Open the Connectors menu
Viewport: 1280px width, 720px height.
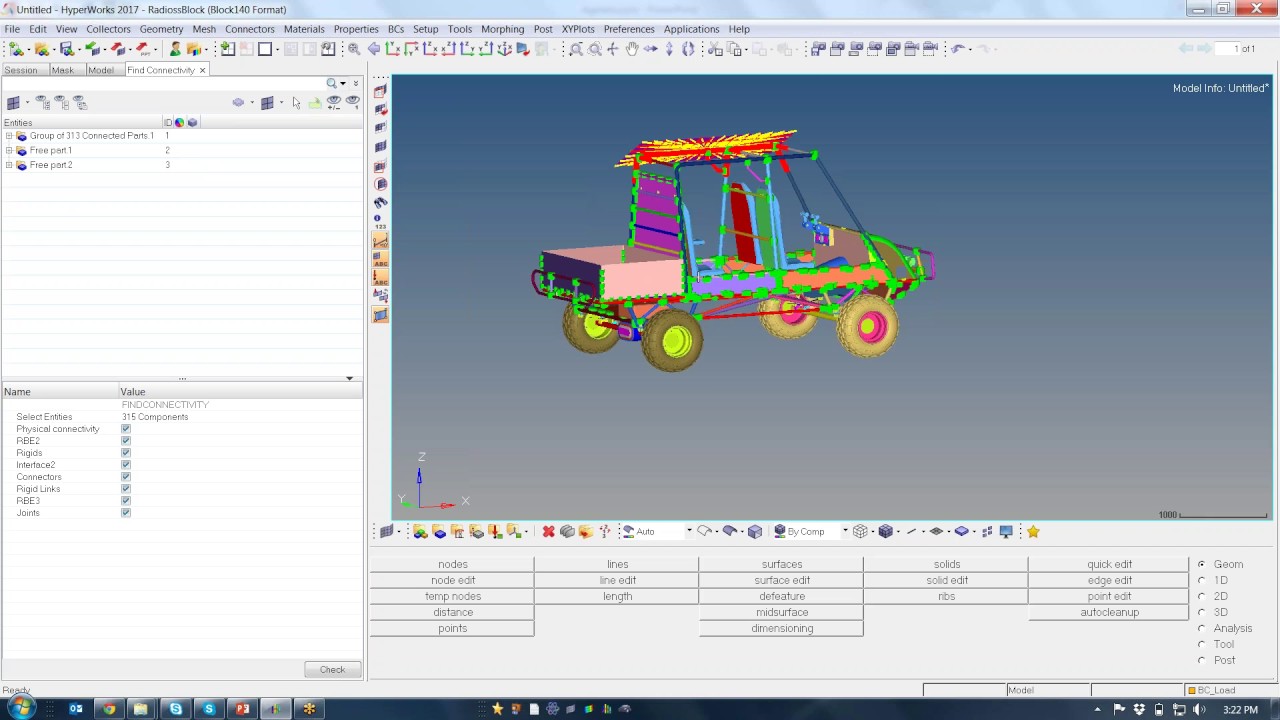click(249, 29)
